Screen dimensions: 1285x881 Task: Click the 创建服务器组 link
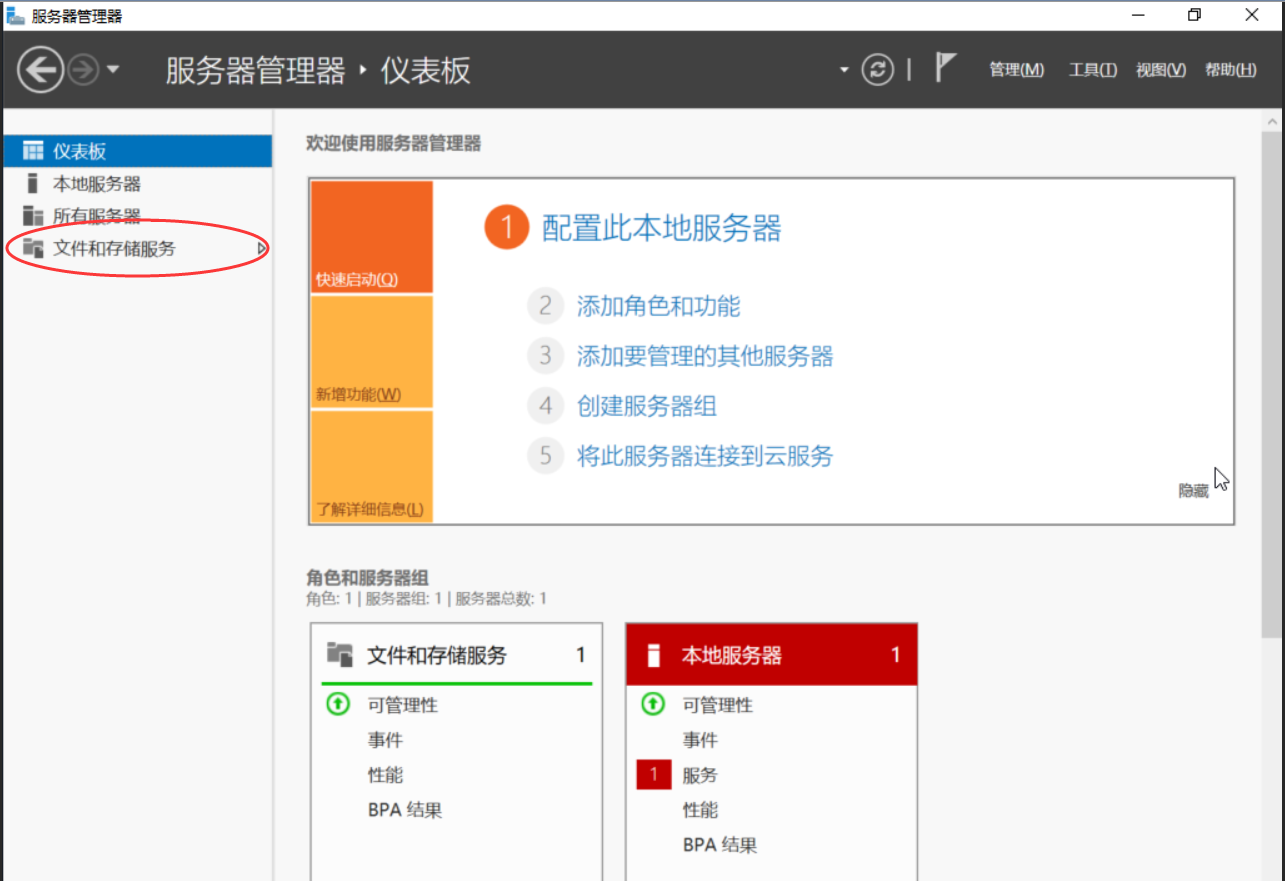coord(647,406)
